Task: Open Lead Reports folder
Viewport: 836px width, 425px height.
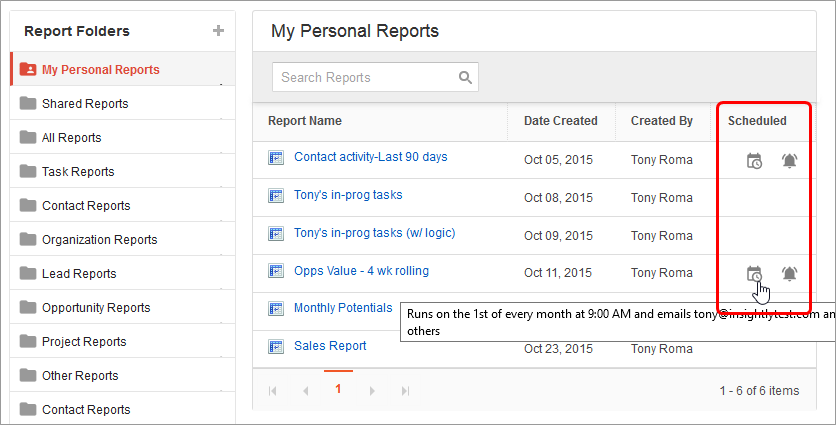Action: 123,274
